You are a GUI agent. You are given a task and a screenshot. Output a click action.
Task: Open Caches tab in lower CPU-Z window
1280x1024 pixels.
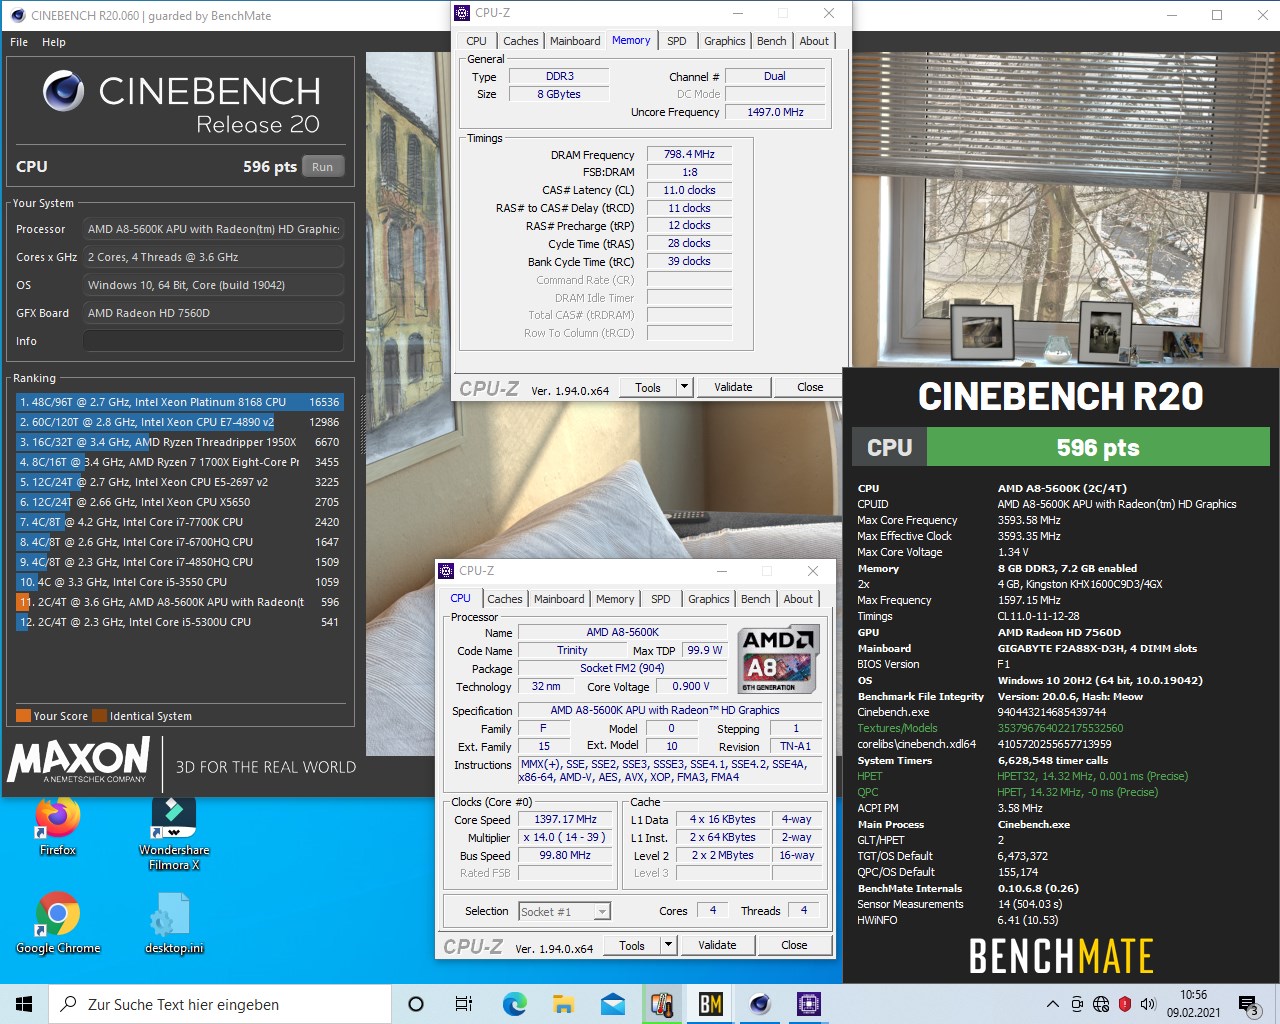(x=504, y=599)
